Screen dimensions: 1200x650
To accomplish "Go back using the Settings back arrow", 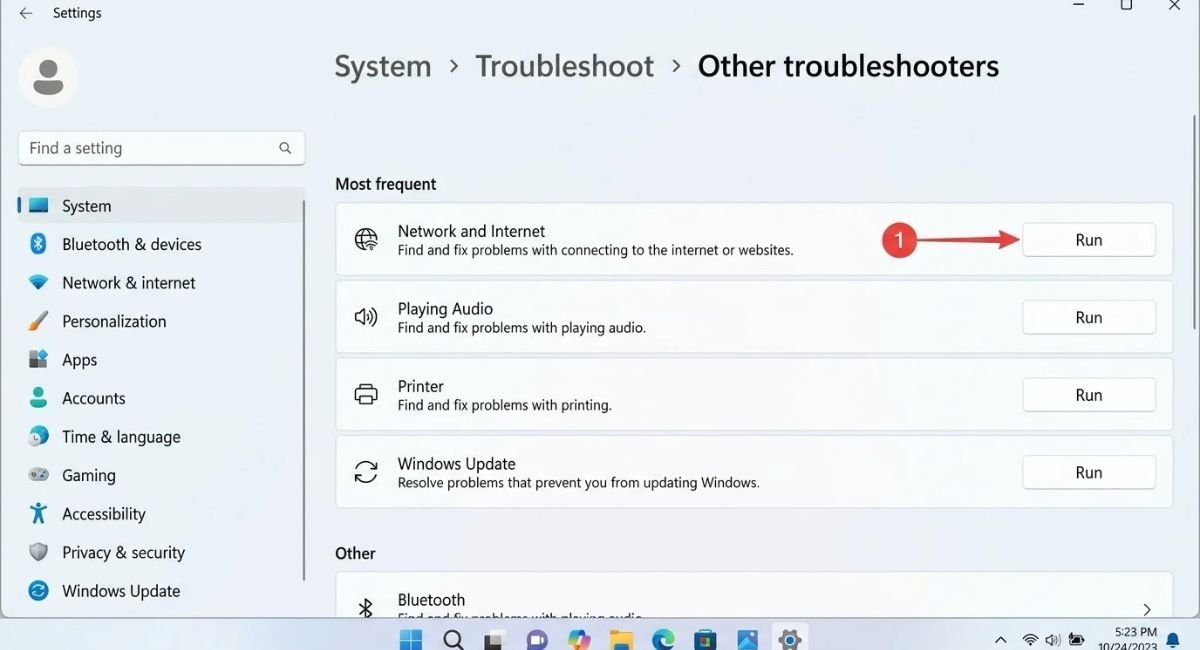I will [26, 14].
